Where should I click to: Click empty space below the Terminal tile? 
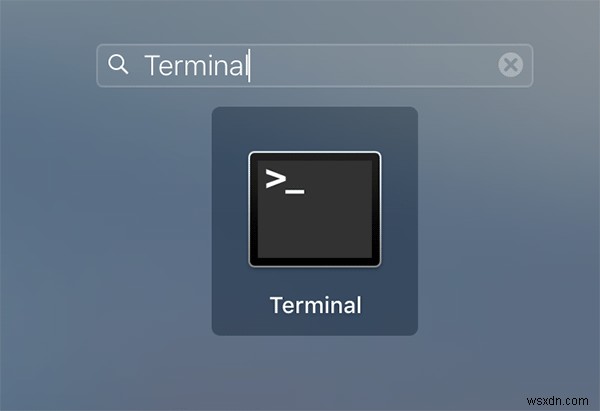tap(315, 371)
